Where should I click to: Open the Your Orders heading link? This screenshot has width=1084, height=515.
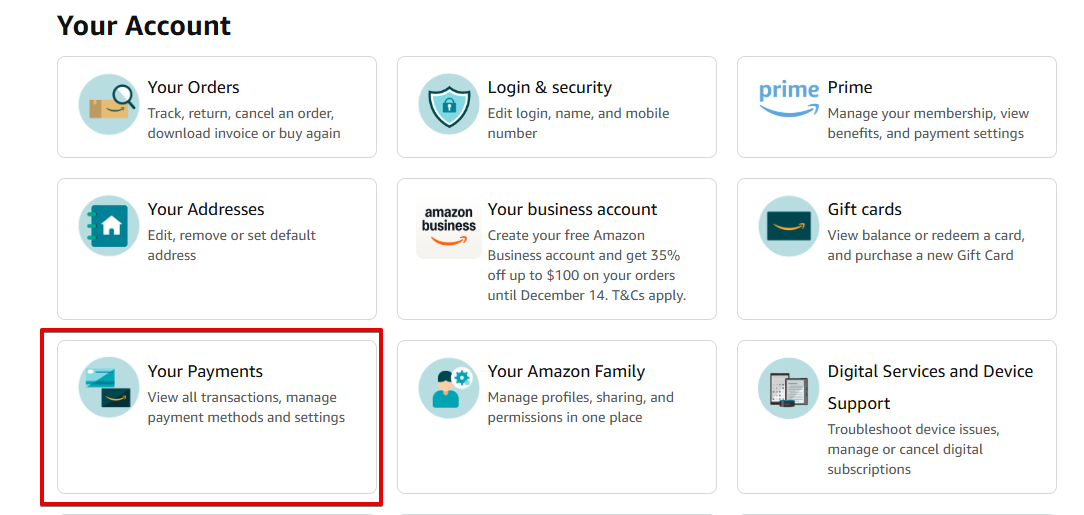tap(193, 87)
